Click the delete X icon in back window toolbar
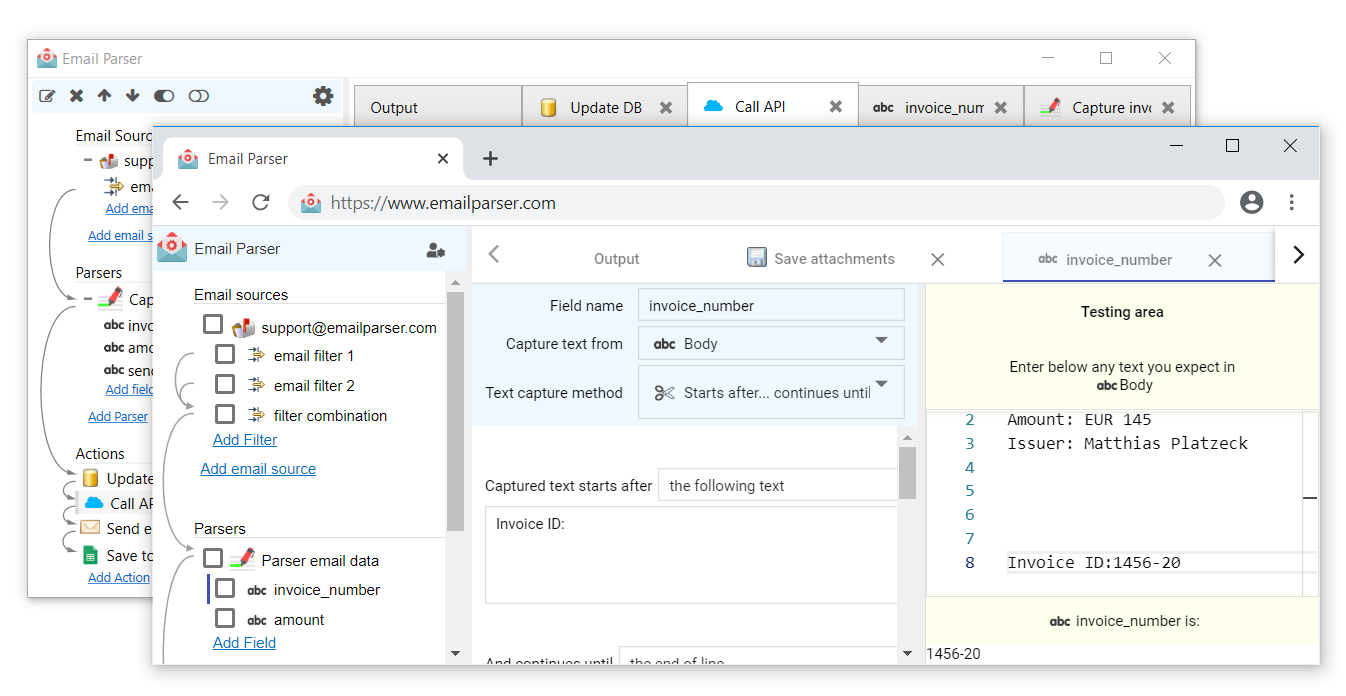This screenshot has width=1346, height=696. point(76,96)
